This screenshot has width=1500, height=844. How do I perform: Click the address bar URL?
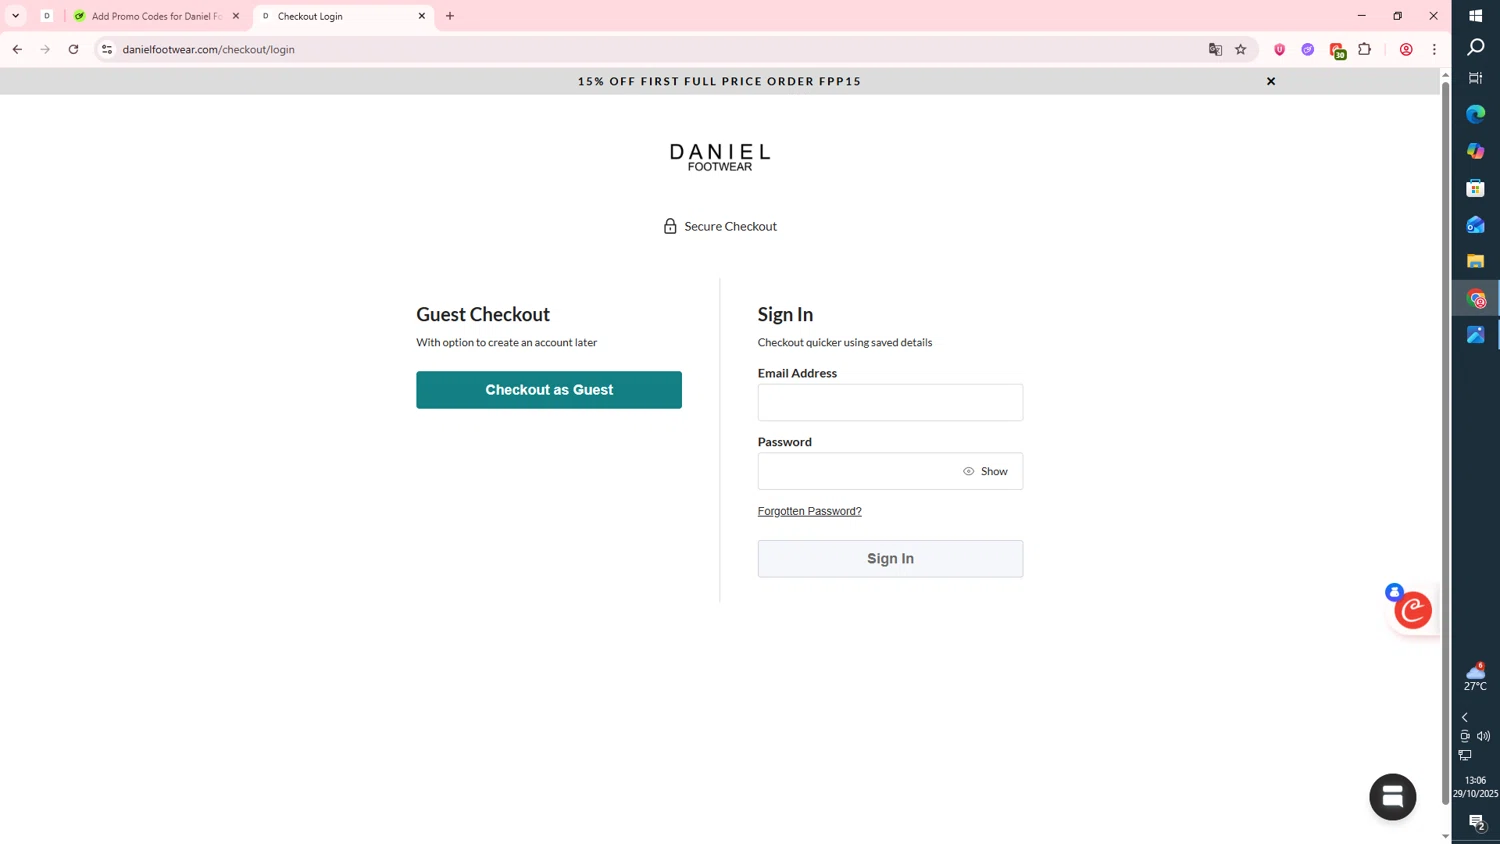click(208, 49)
